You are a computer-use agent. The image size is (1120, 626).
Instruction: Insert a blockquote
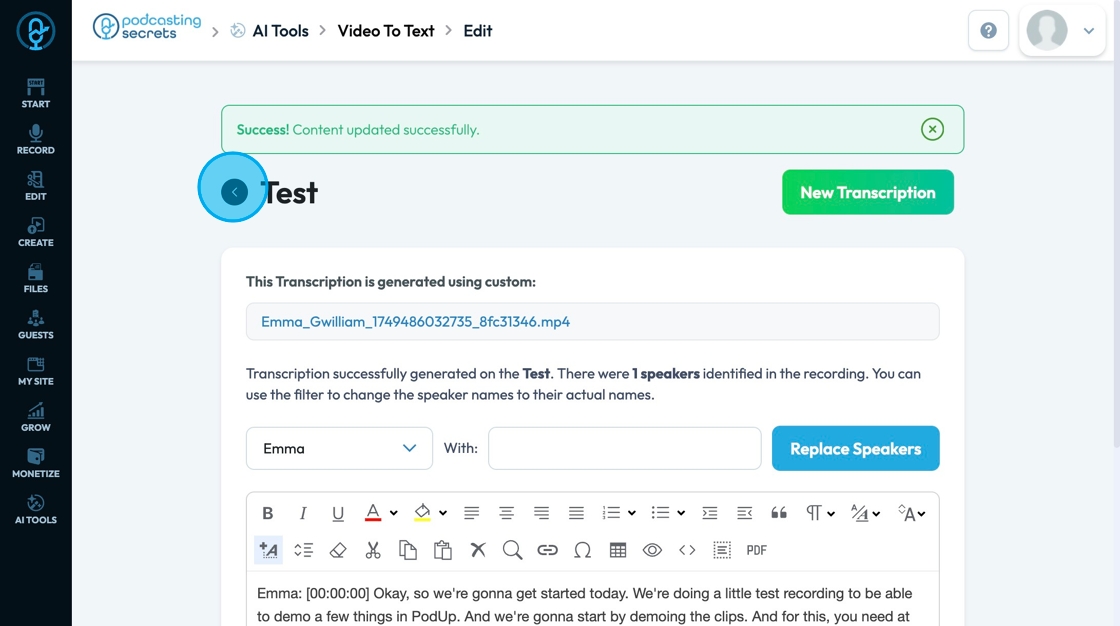(x=779, y=513)
